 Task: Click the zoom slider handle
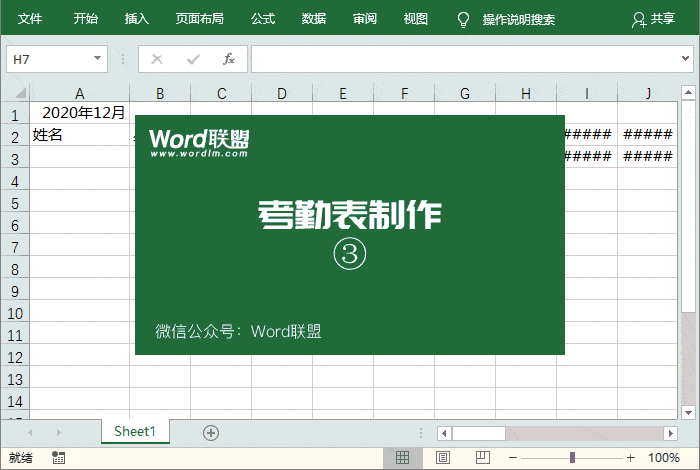click(x=572, y=458)
